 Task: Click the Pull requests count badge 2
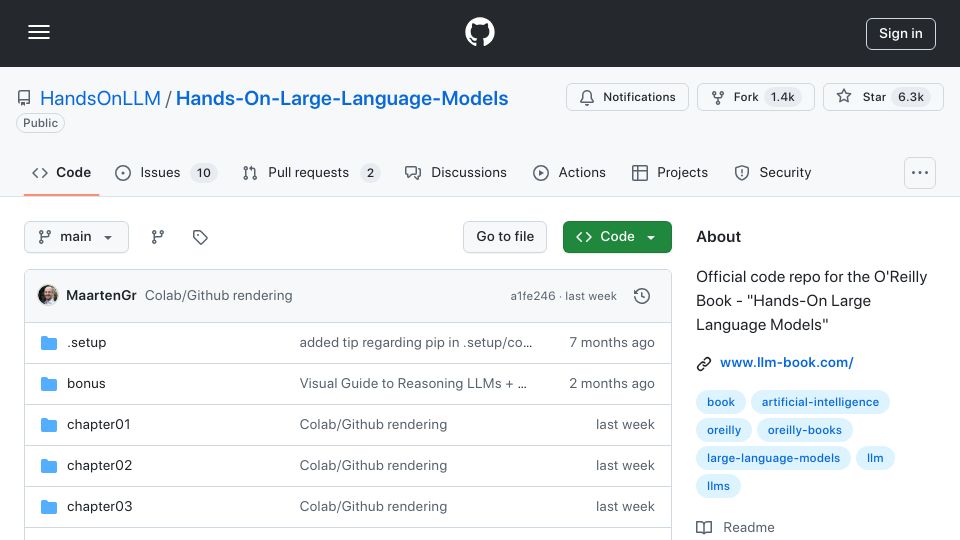click(x=370, y=173)
